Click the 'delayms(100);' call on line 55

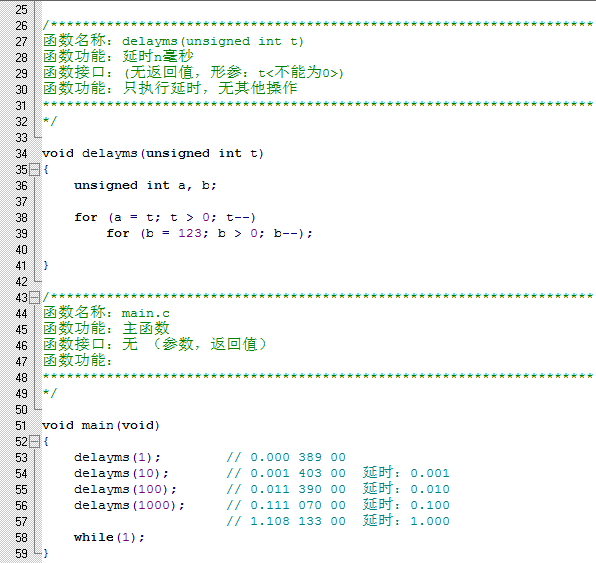pos(125,489)
